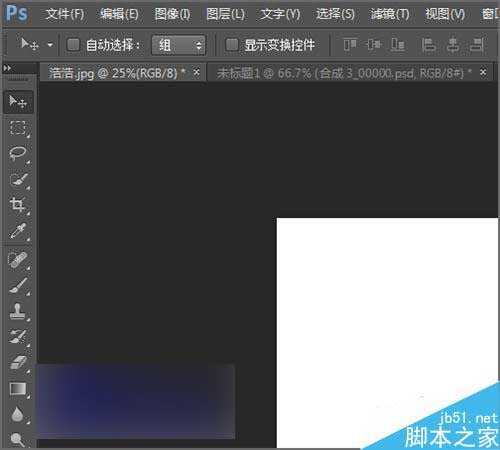The width and height of the screenshot is (500, 450).
Task: Select the Crop tool
Action: tap(18, 205)
